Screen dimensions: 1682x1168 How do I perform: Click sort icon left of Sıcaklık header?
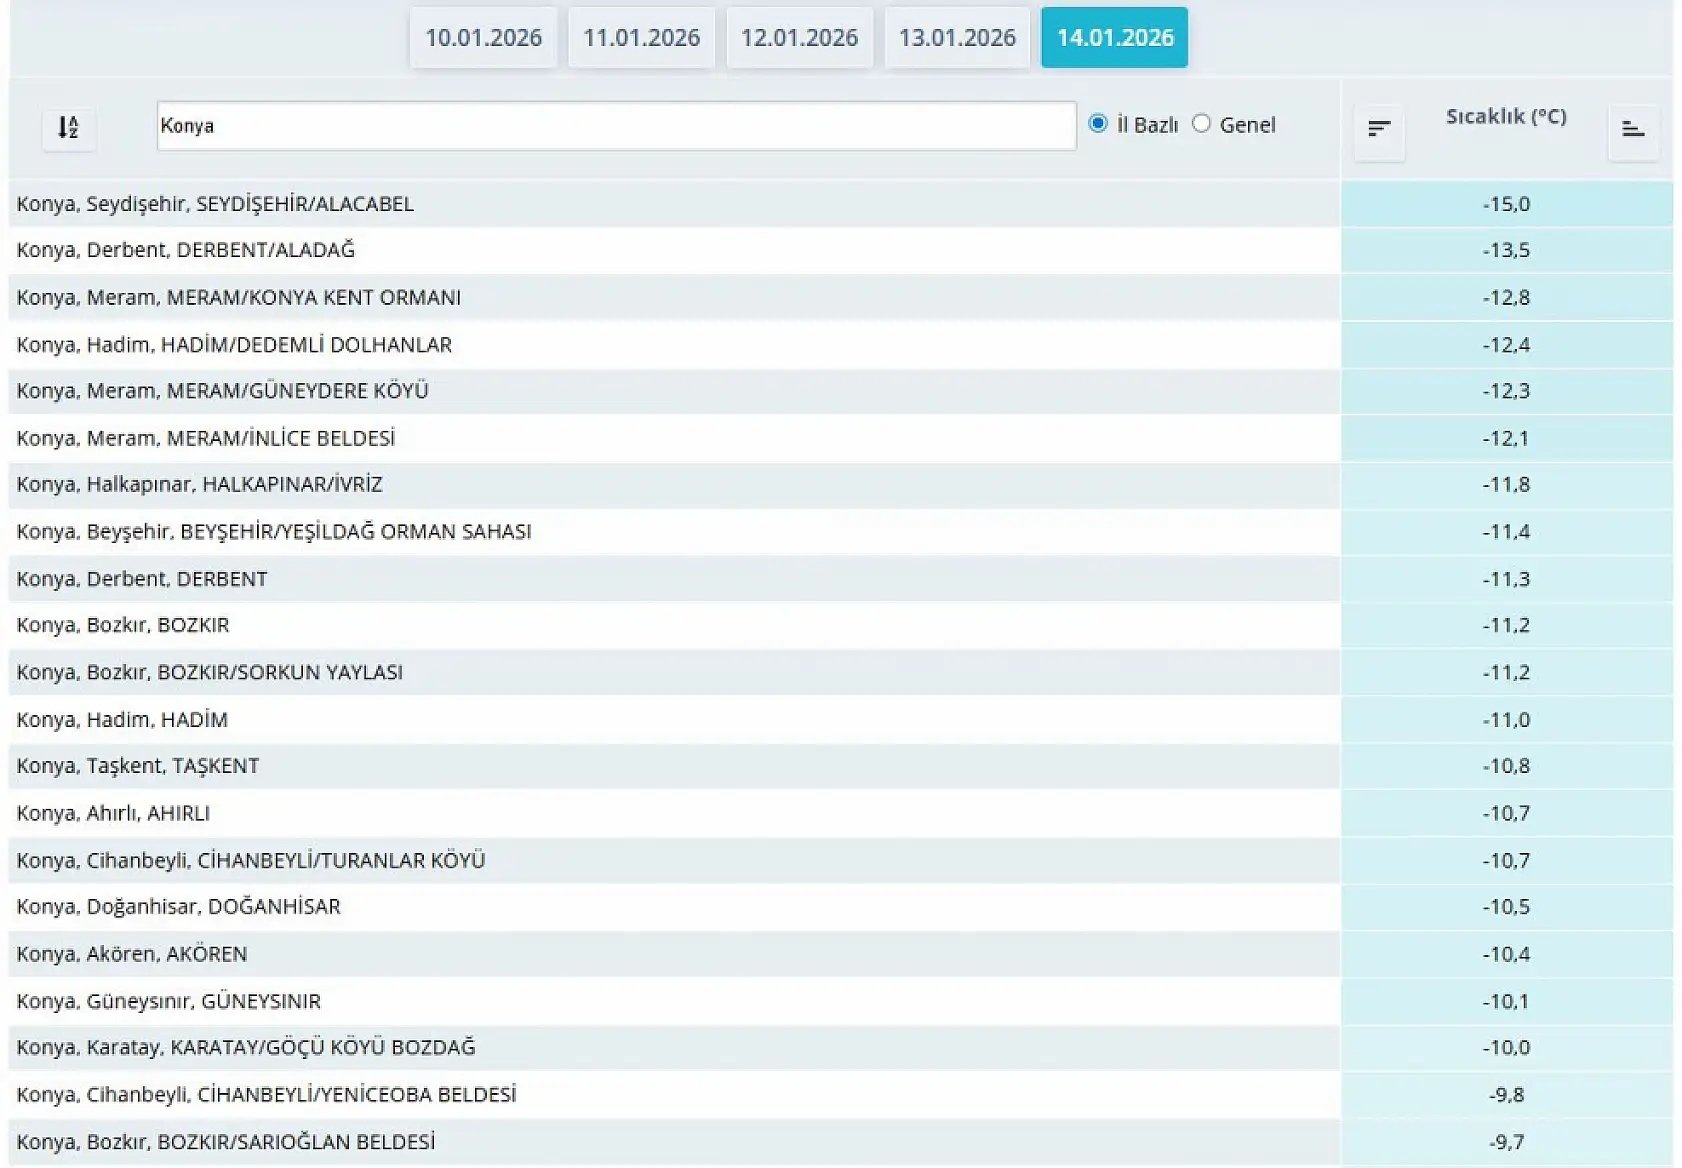click(1379, 129)
